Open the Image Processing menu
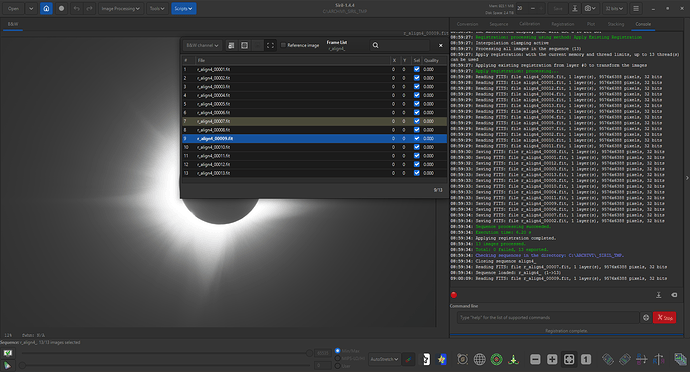The width and height of the screenshot is (690, 372). [x=120, y=8]
